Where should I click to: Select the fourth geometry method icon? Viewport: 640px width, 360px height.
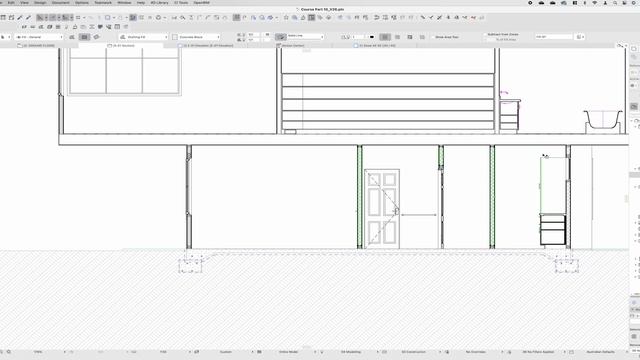(422, 37)
